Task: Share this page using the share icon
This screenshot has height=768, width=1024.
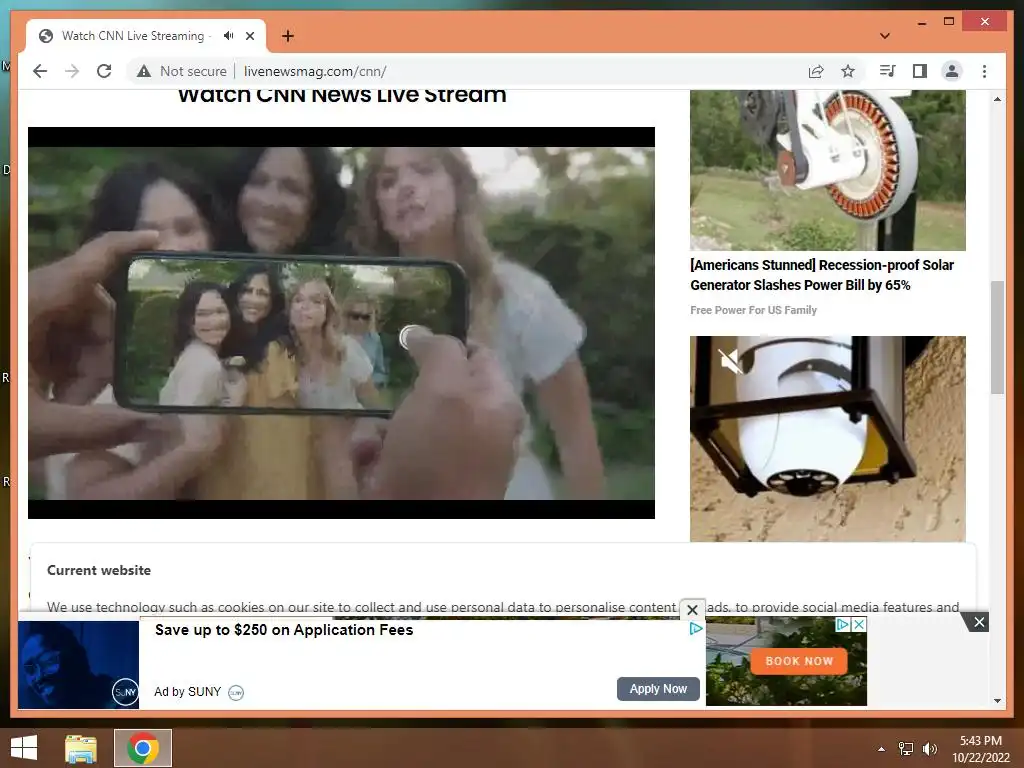Action: pos(816,71)
